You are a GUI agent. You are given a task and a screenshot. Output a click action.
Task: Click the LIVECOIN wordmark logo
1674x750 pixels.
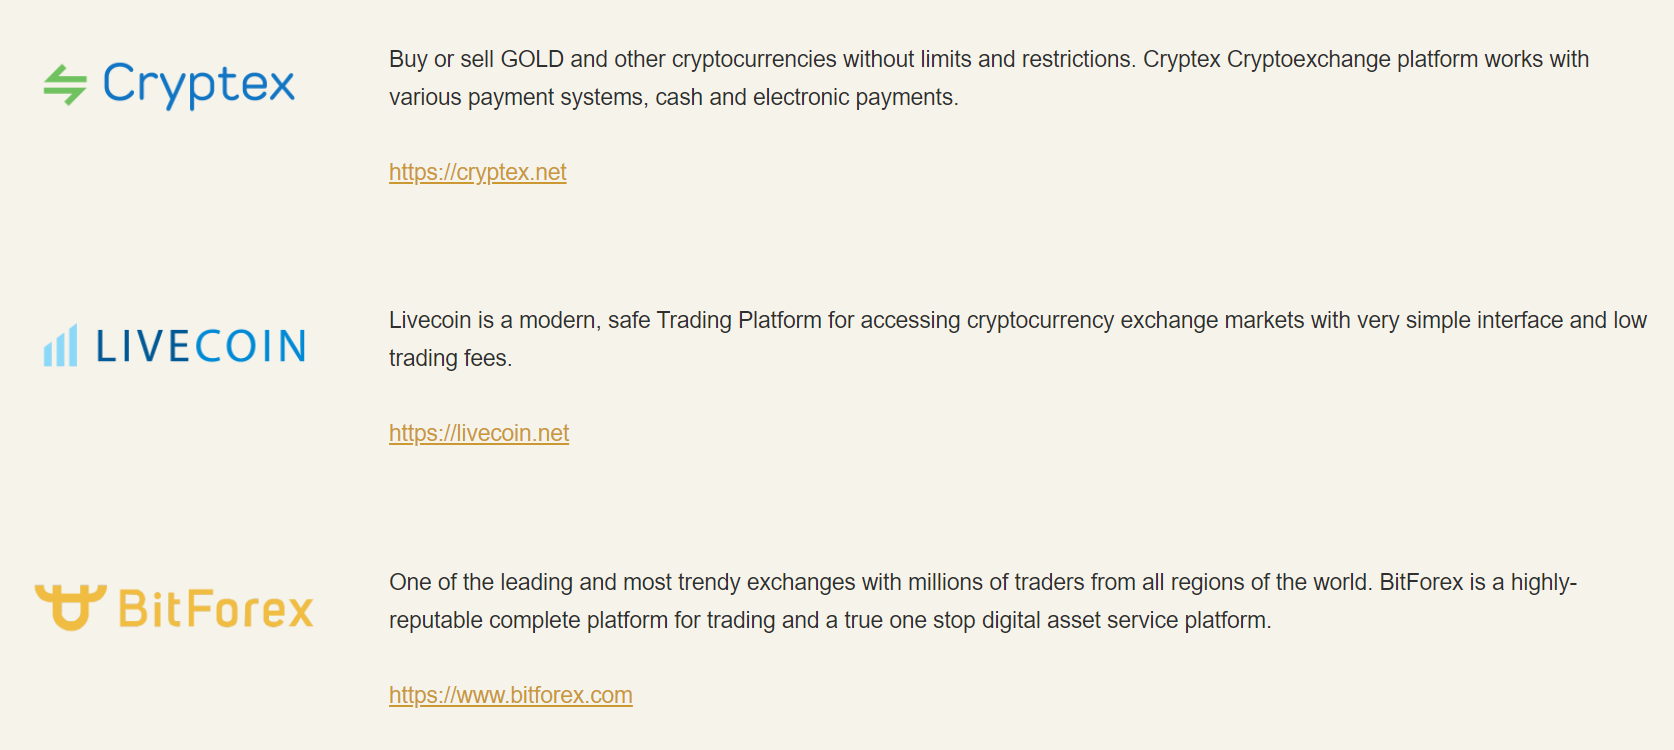[201, 346]
